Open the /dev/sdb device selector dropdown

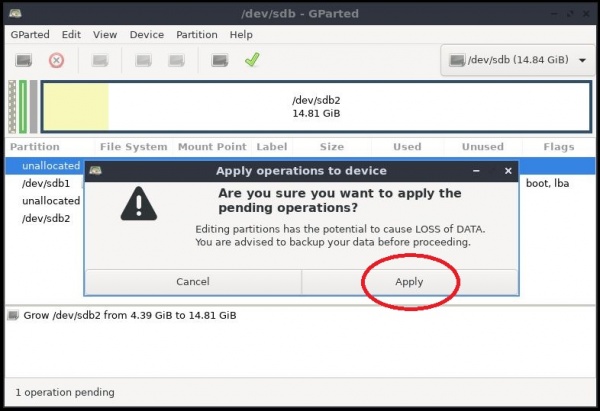[x=517, y=61]
